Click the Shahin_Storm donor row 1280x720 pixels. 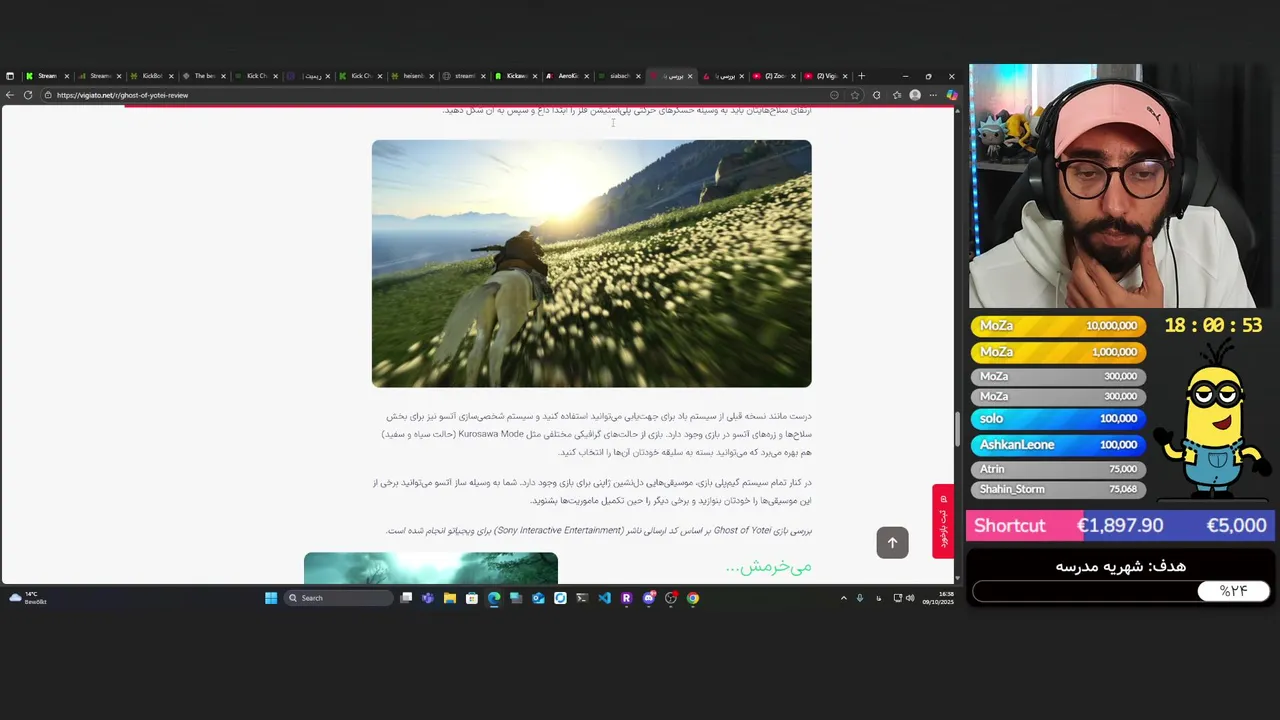pyautogui.click(x=1058, y=489)
